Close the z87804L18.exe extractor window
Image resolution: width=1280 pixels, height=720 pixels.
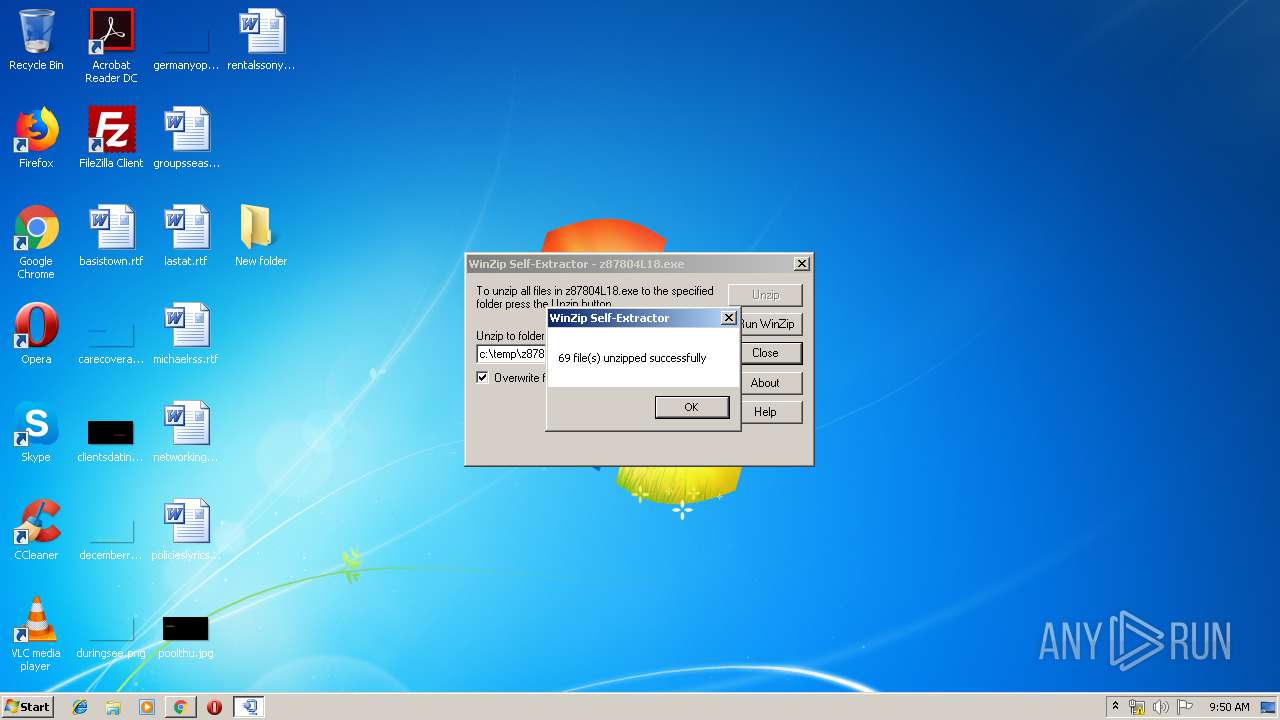click(x=801, y=264)
